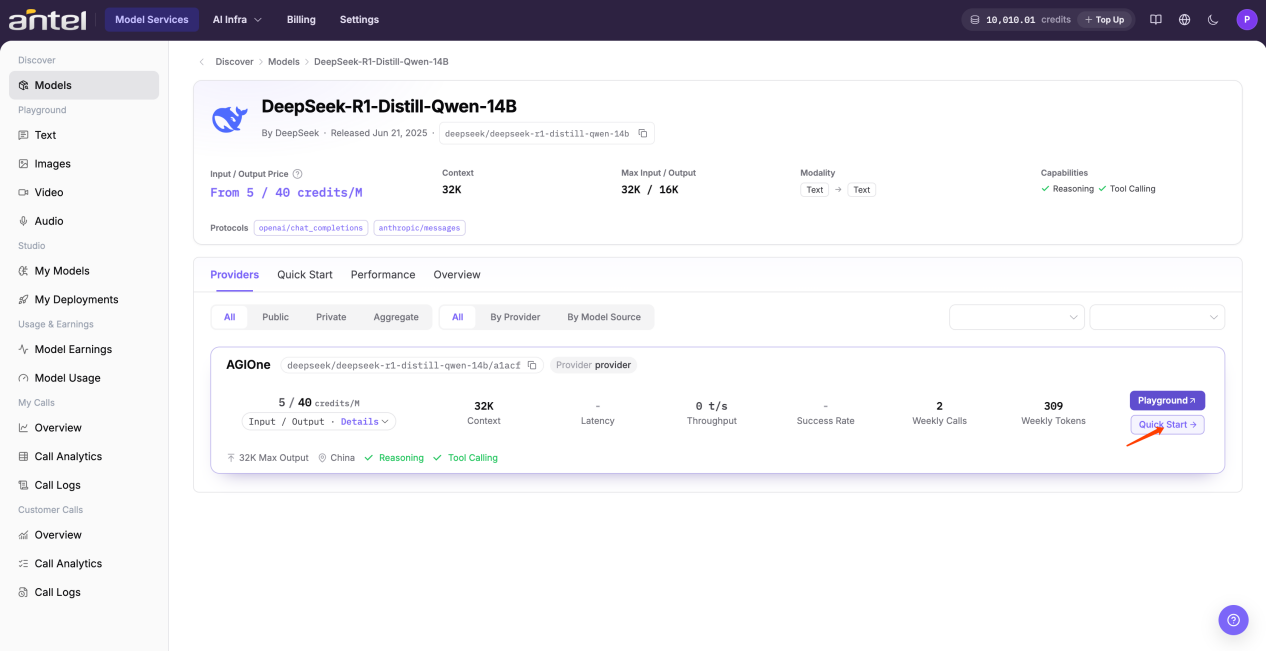
Task: Open the Video playground
Action: (84, 192)
